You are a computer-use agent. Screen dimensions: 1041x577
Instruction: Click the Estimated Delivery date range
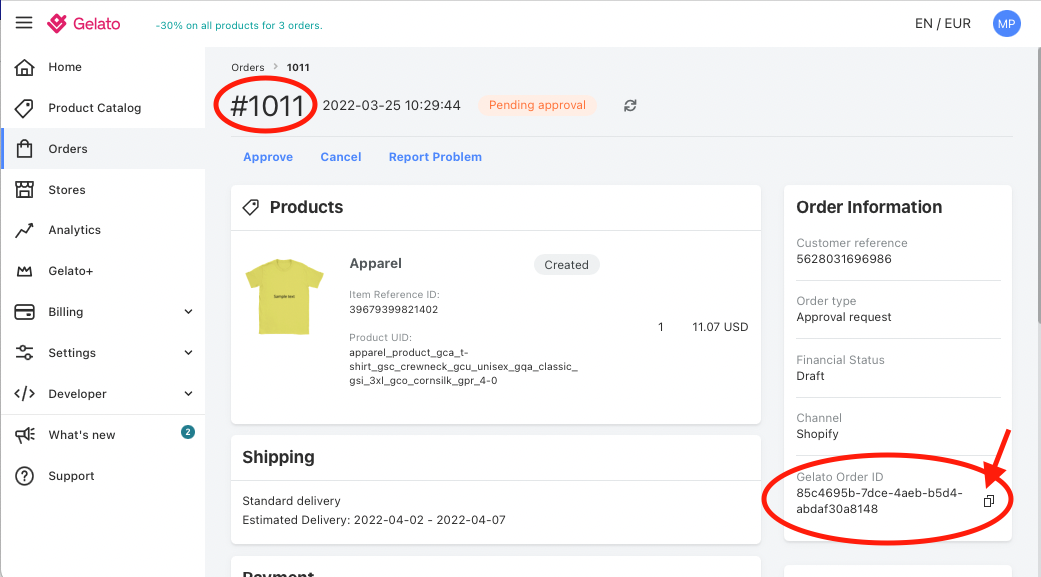374,520
